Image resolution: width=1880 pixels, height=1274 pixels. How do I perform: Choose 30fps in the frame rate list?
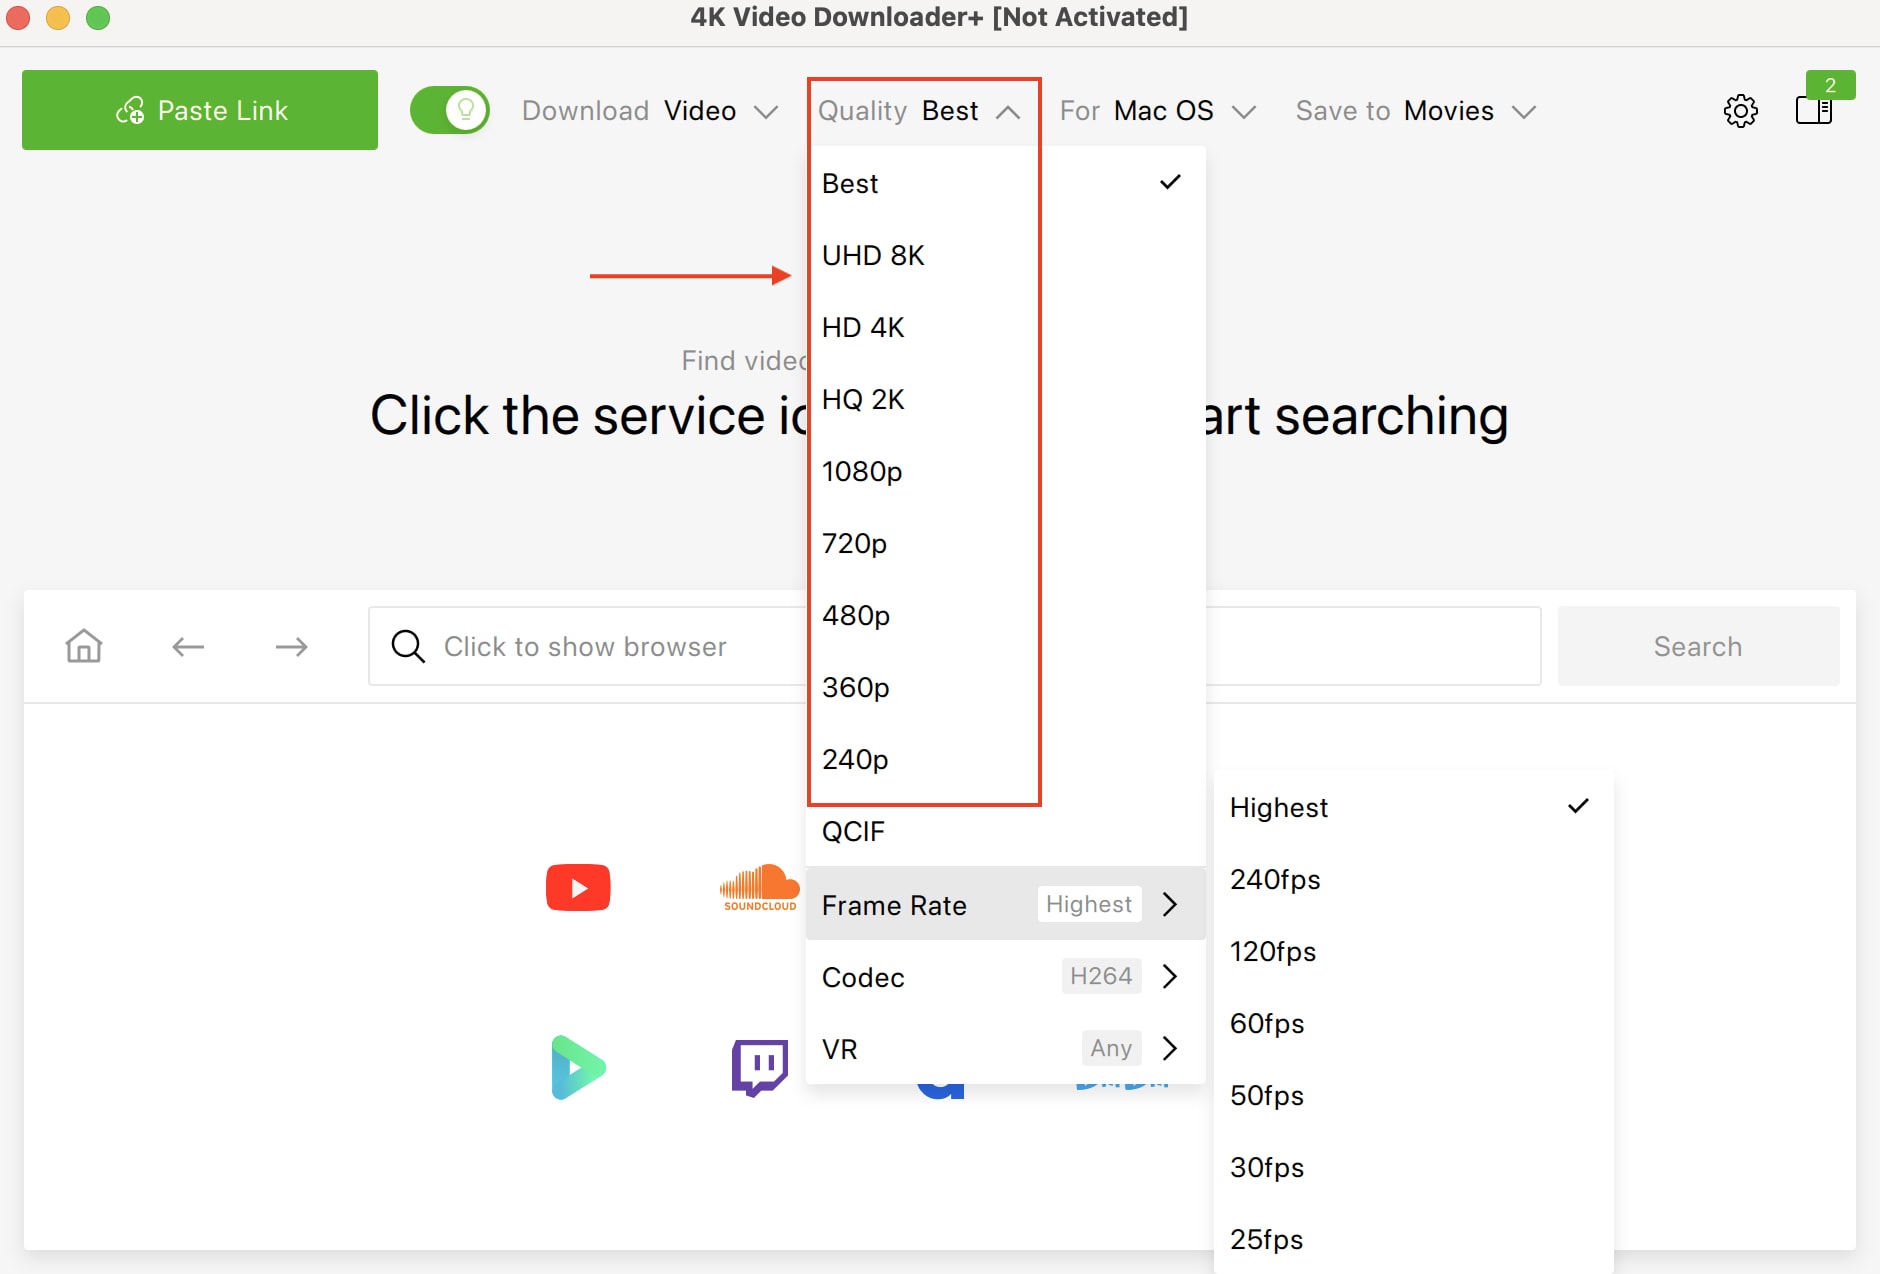click(1267, 1167)
